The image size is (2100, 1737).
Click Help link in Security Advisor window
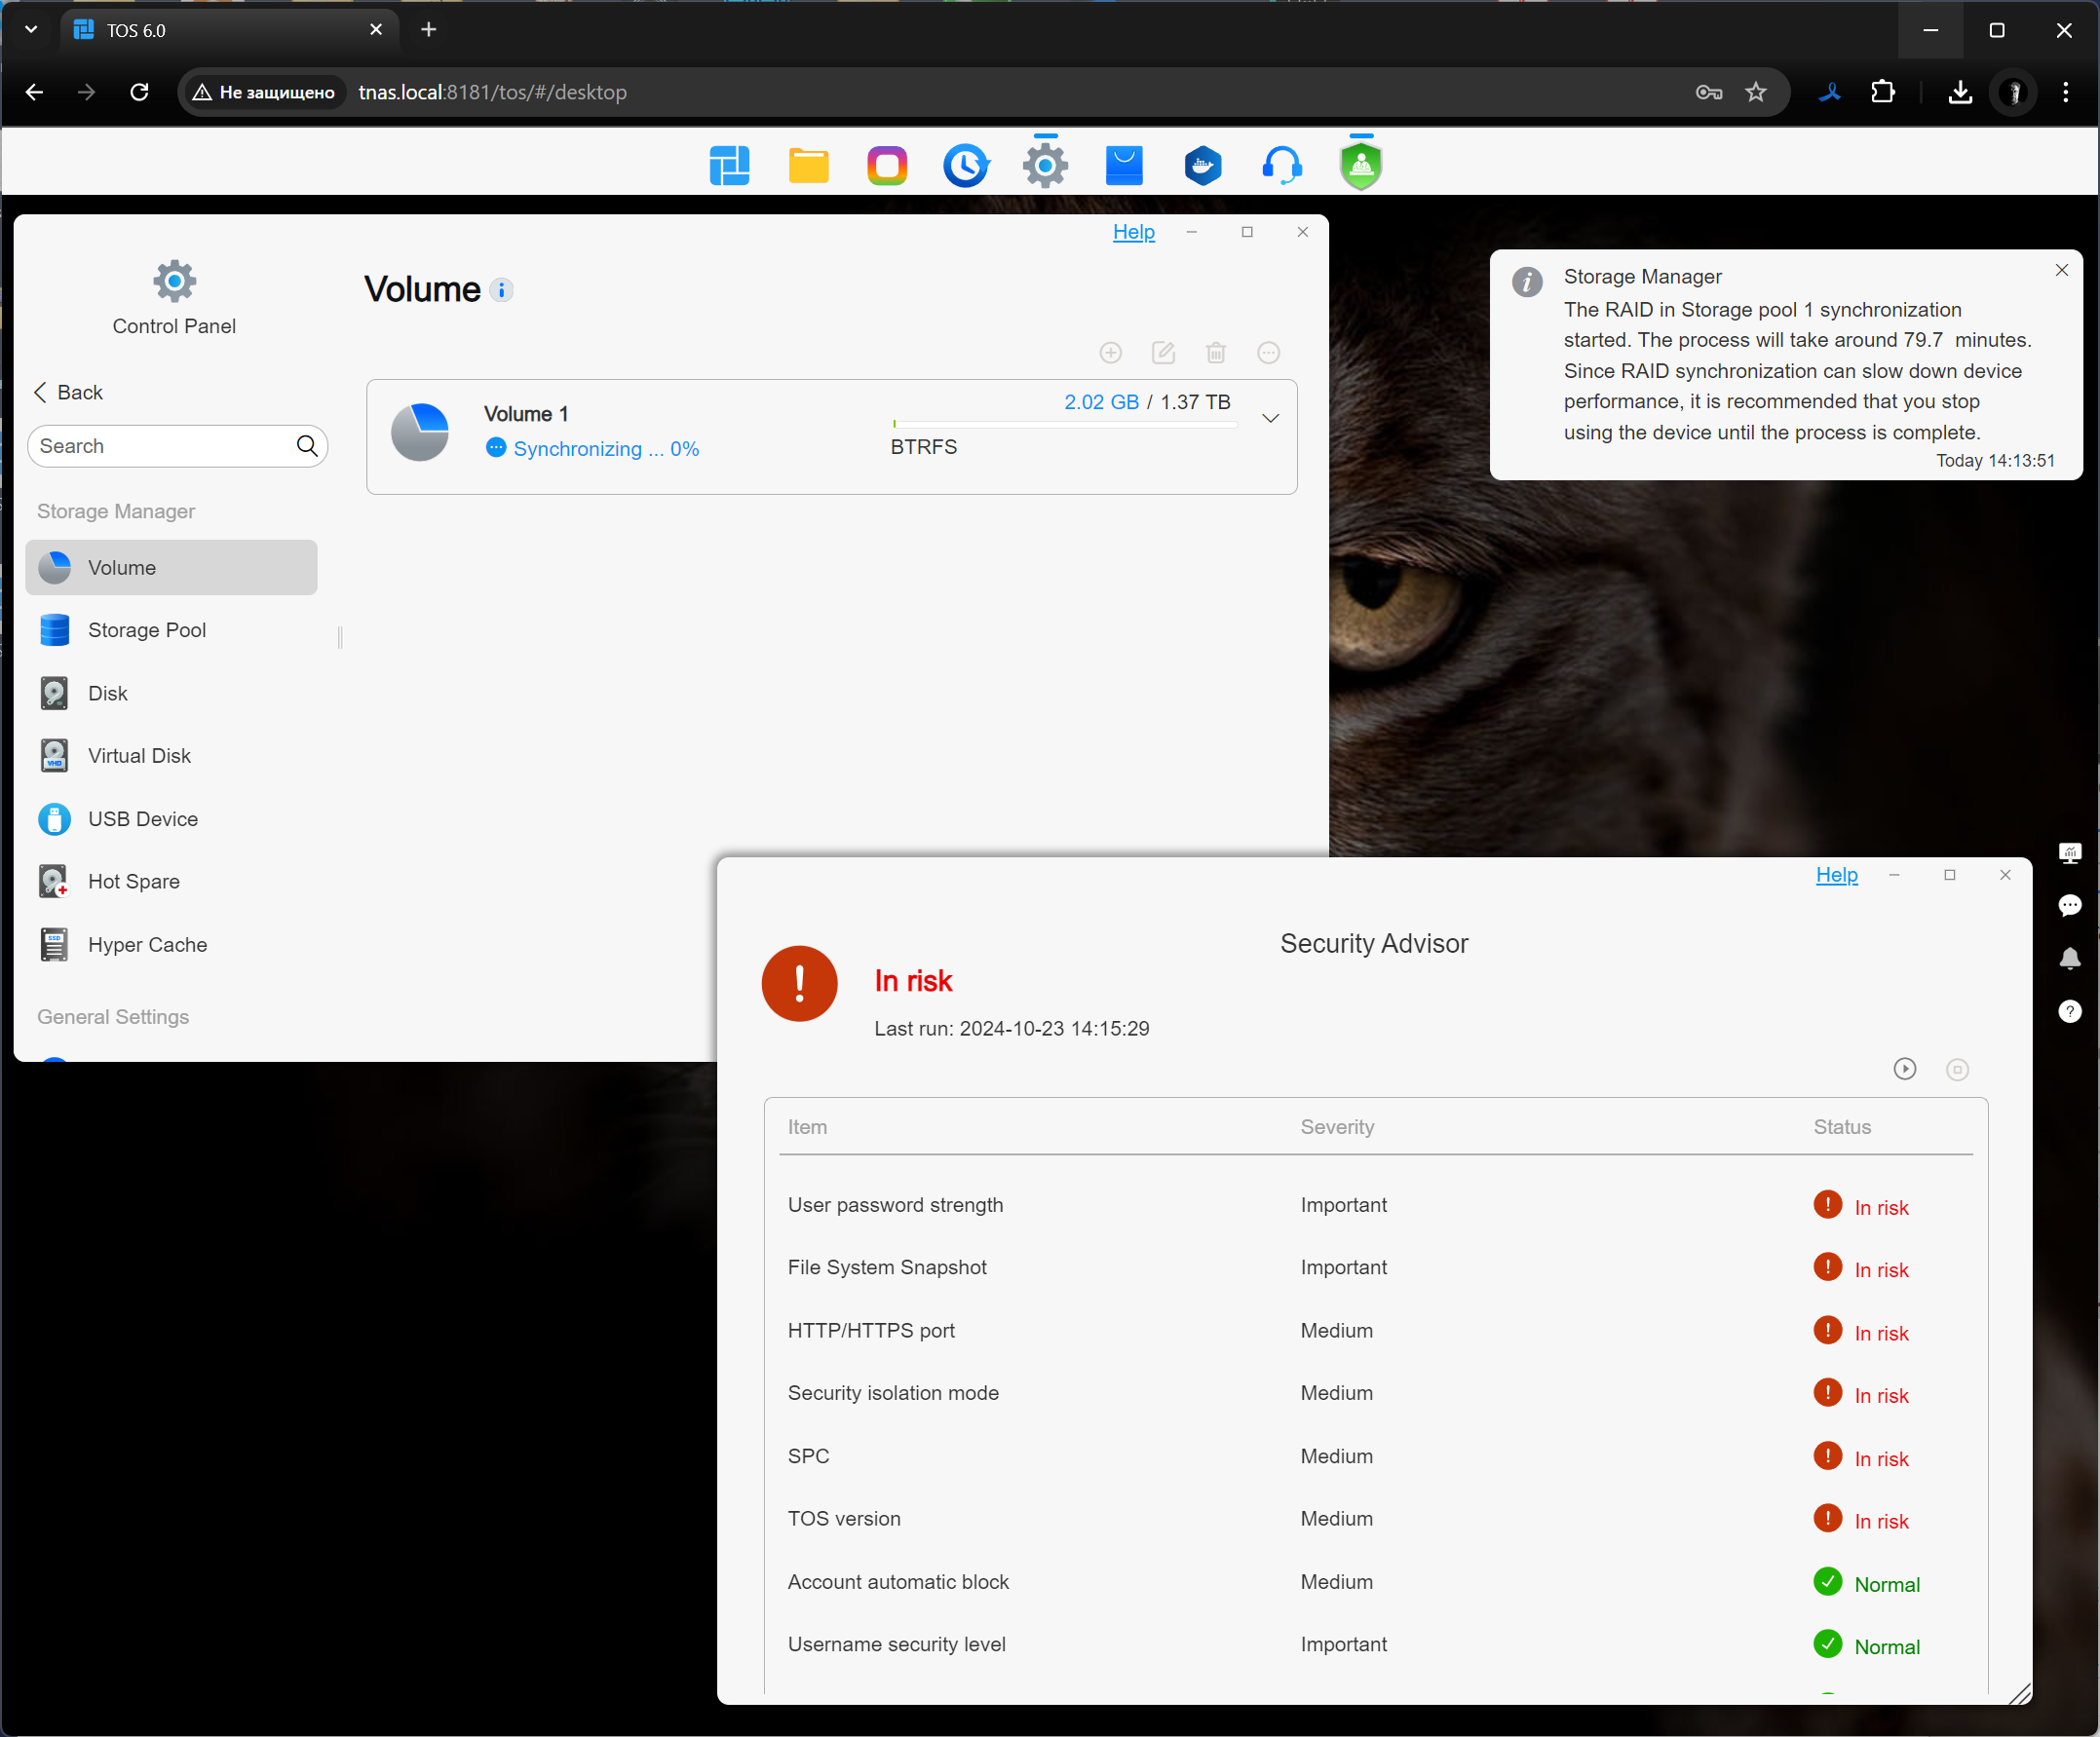click(1836, 875)
